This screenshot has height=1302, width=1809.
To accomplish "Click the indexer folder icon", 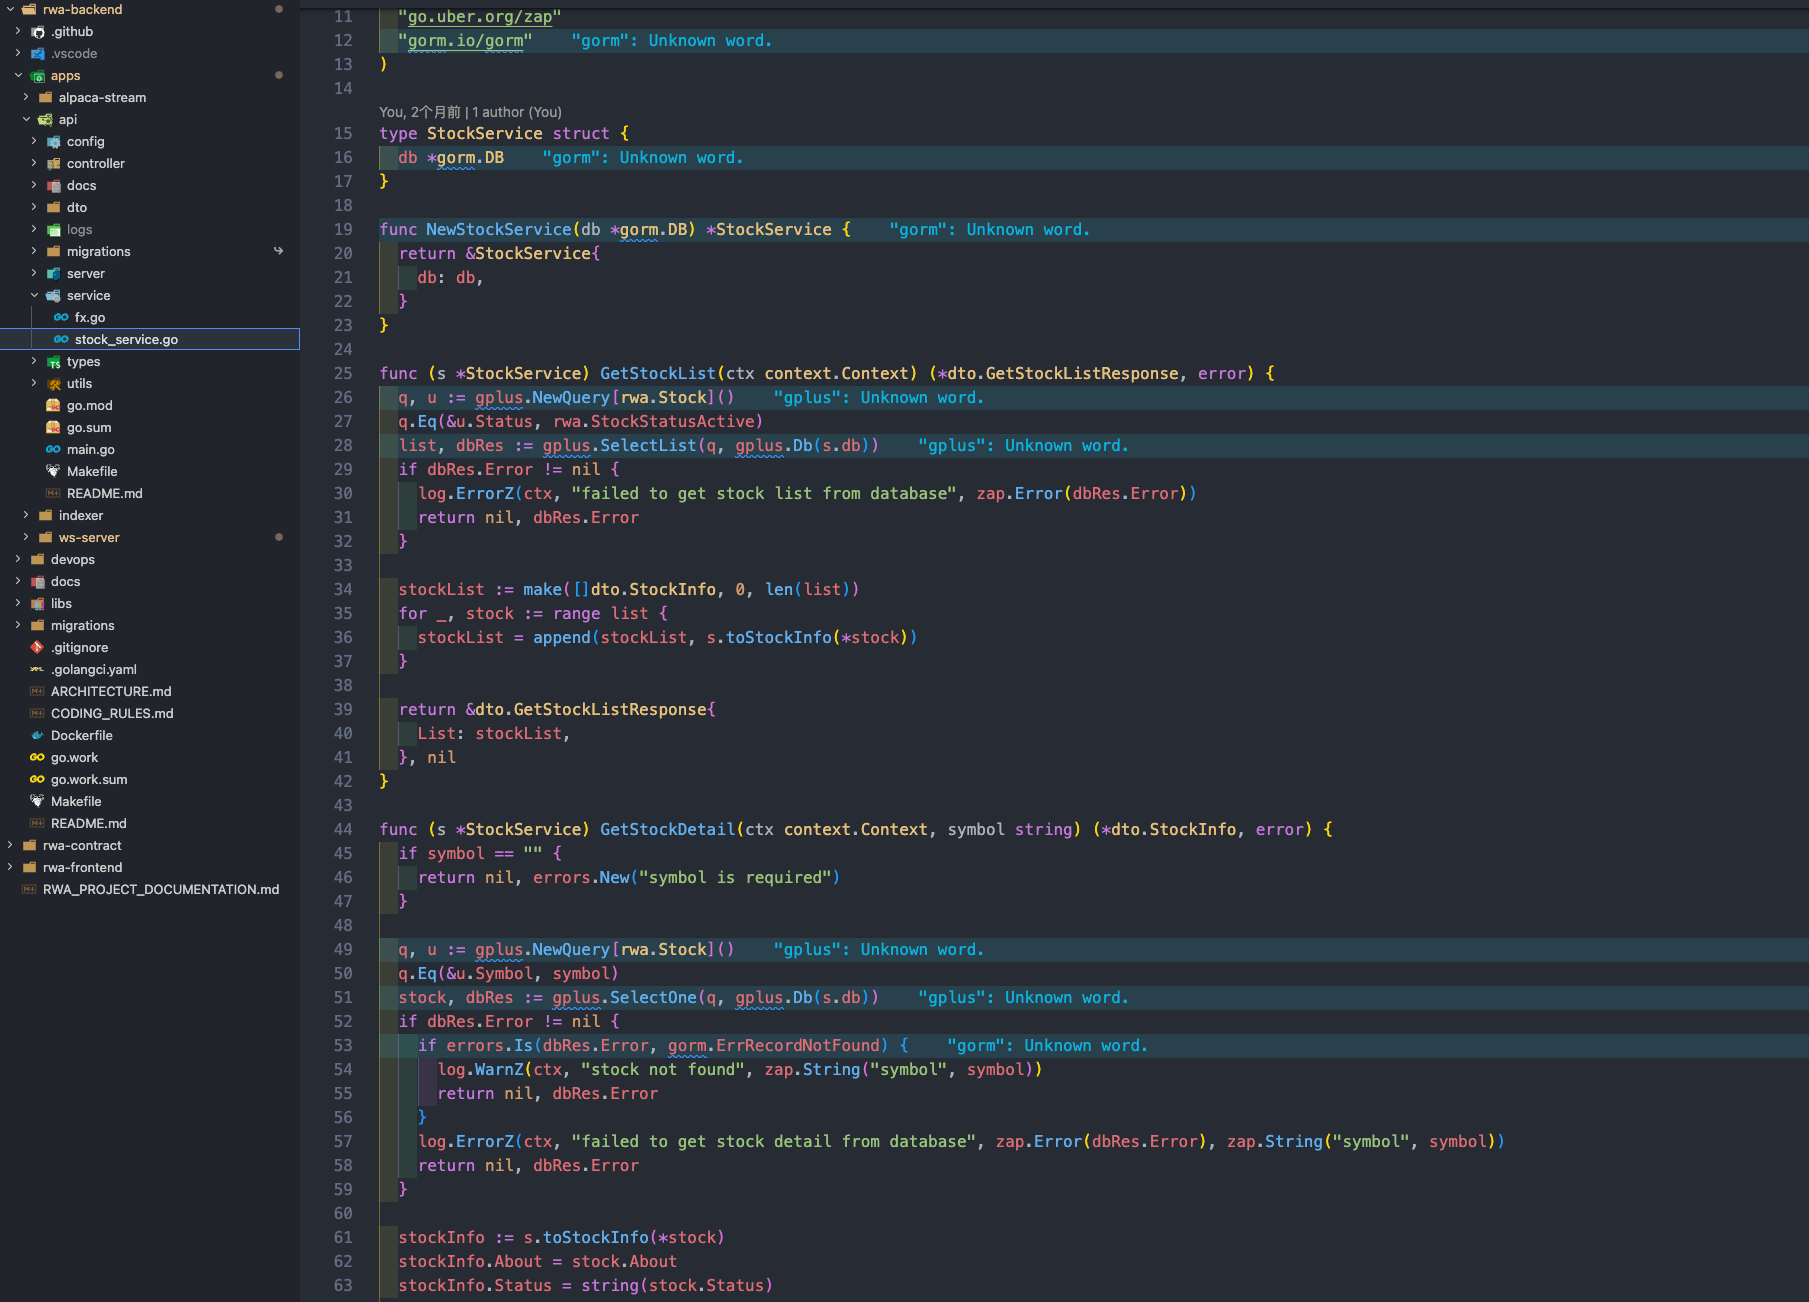I will 45,515.
